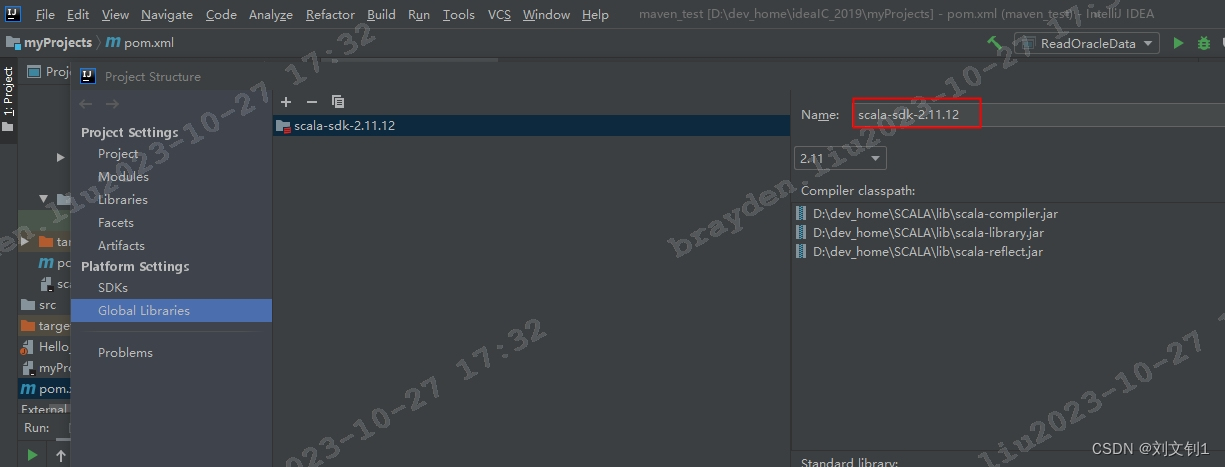The image size is (1225, 467).
Task: Open the Build menu
Action: point(381,15)
